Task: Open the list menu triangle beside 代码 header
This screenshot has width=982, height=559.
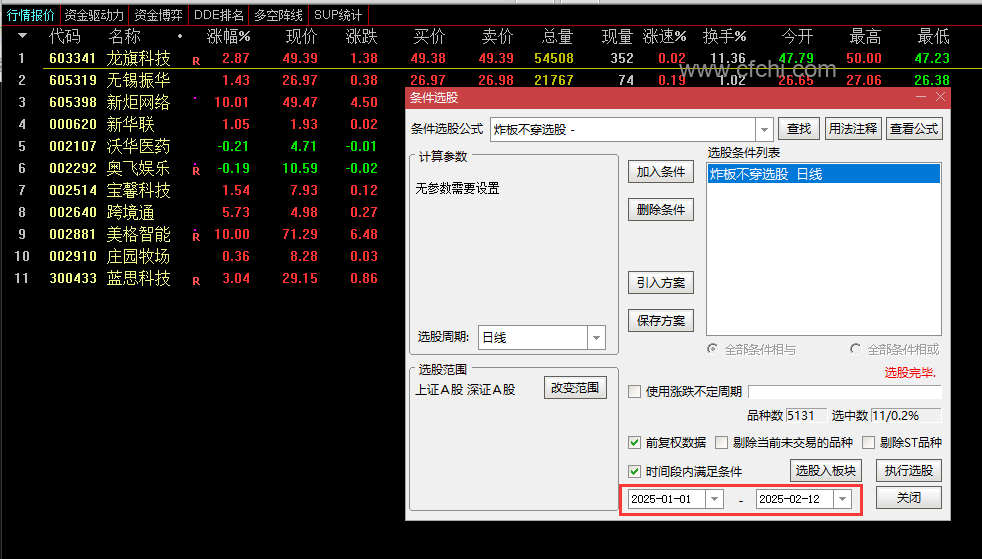Action: pyautogui.click(x=22, y=36)
